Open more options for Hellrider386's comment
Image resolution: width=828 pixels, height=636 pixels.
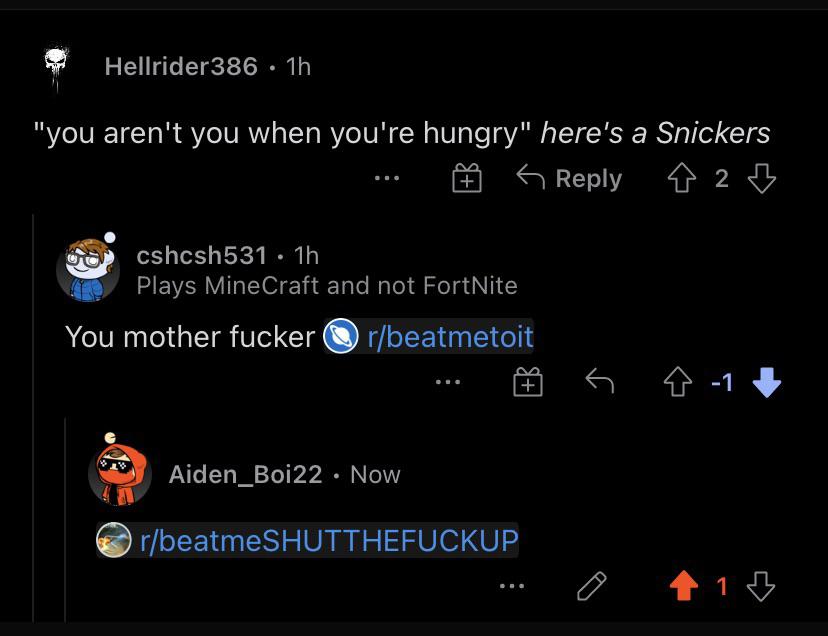tap(387, 179)
